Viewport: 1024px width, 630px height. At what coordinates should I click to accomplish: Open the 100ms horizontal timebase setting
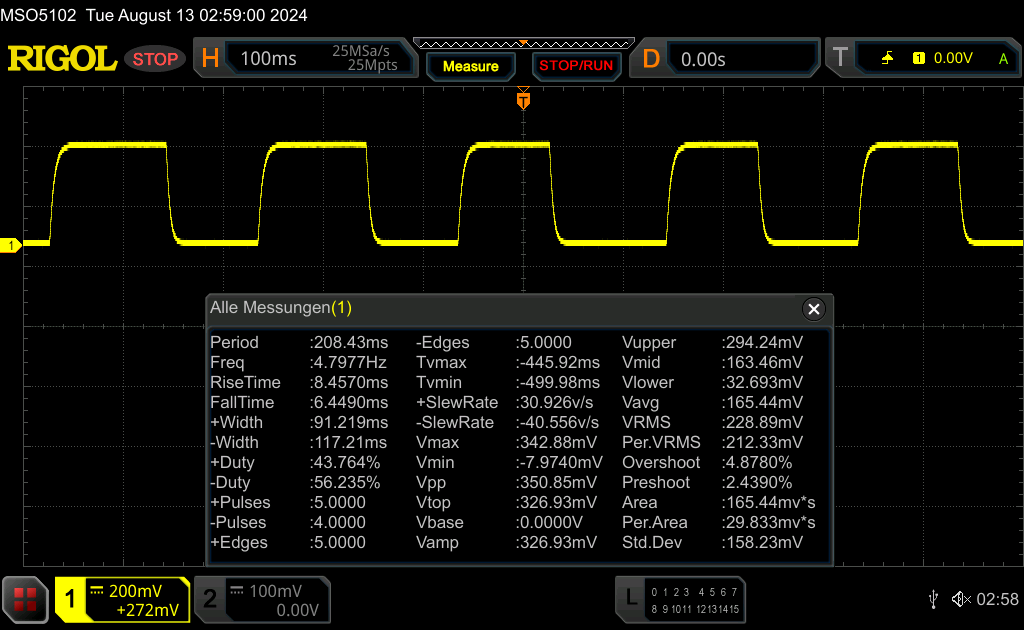click(x=268, y=59)
